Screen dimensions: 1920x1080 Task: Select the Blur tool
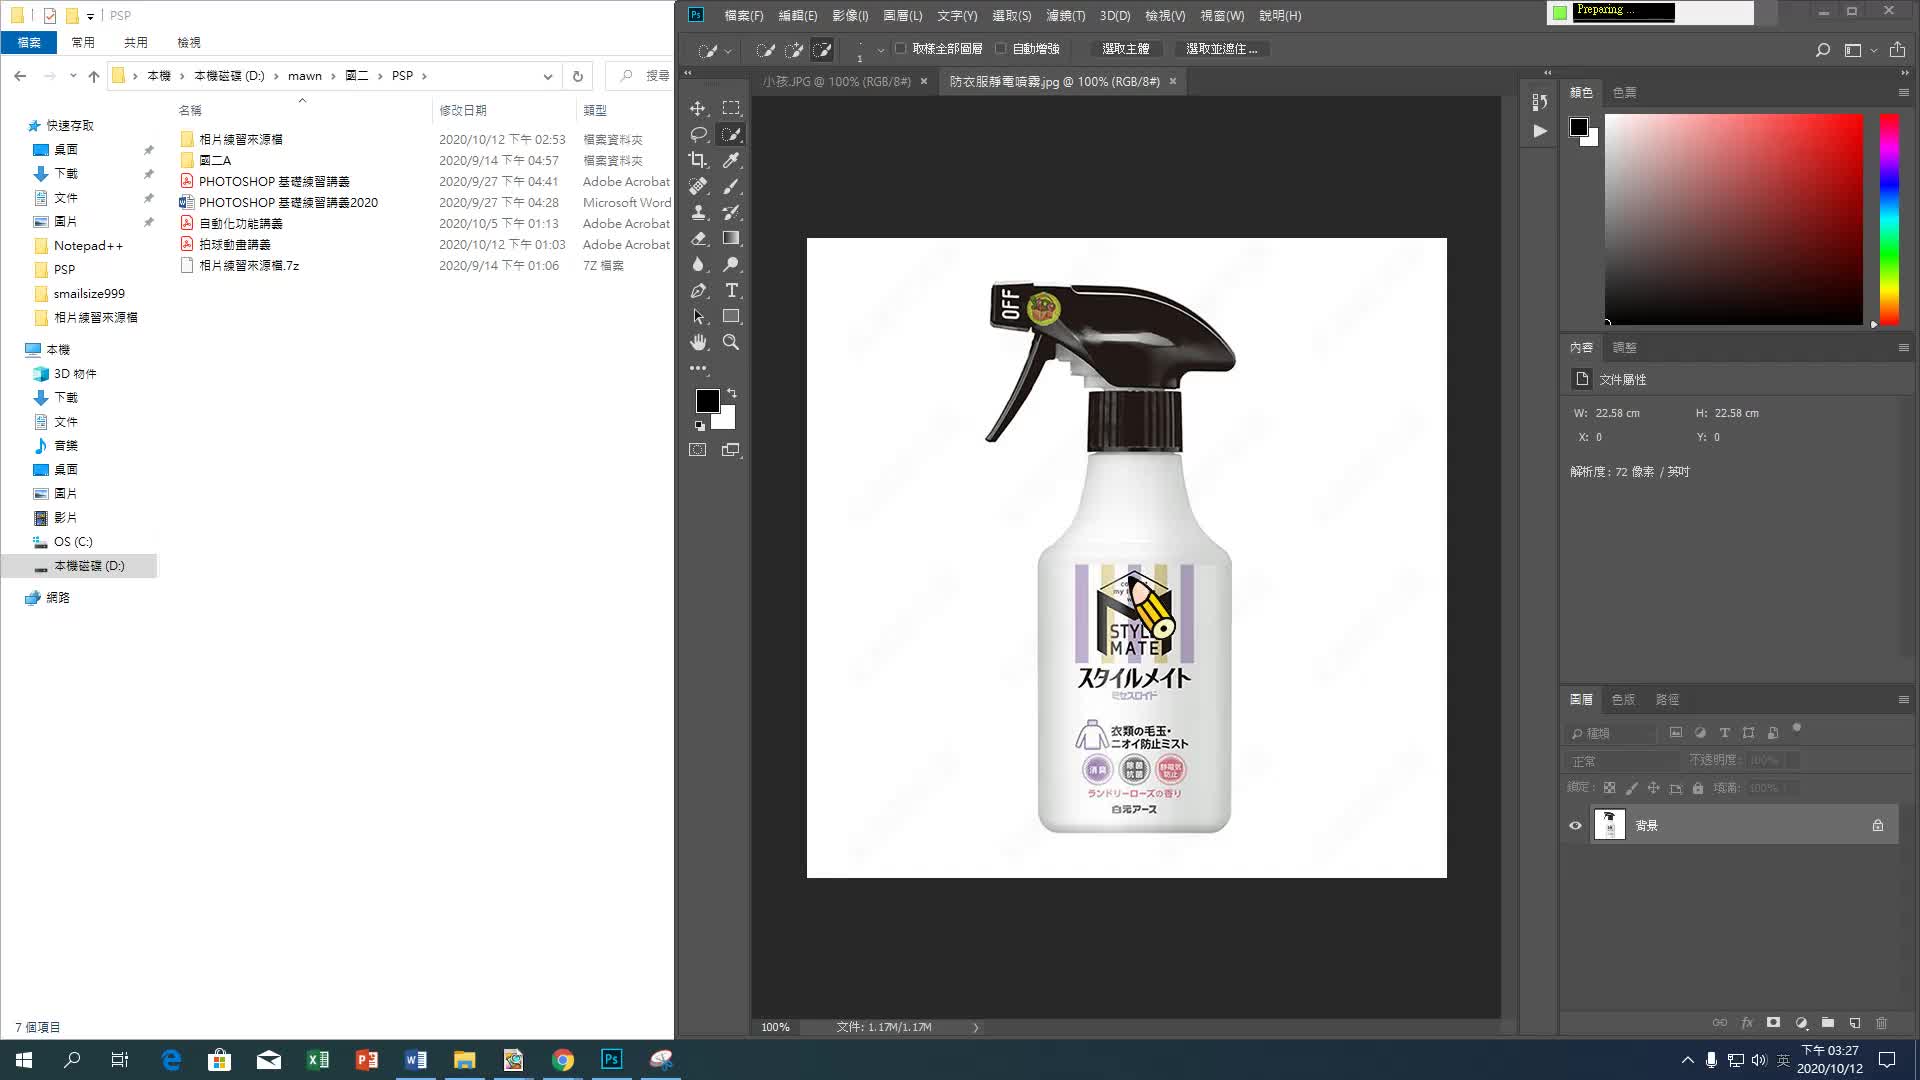click(698, 264)
